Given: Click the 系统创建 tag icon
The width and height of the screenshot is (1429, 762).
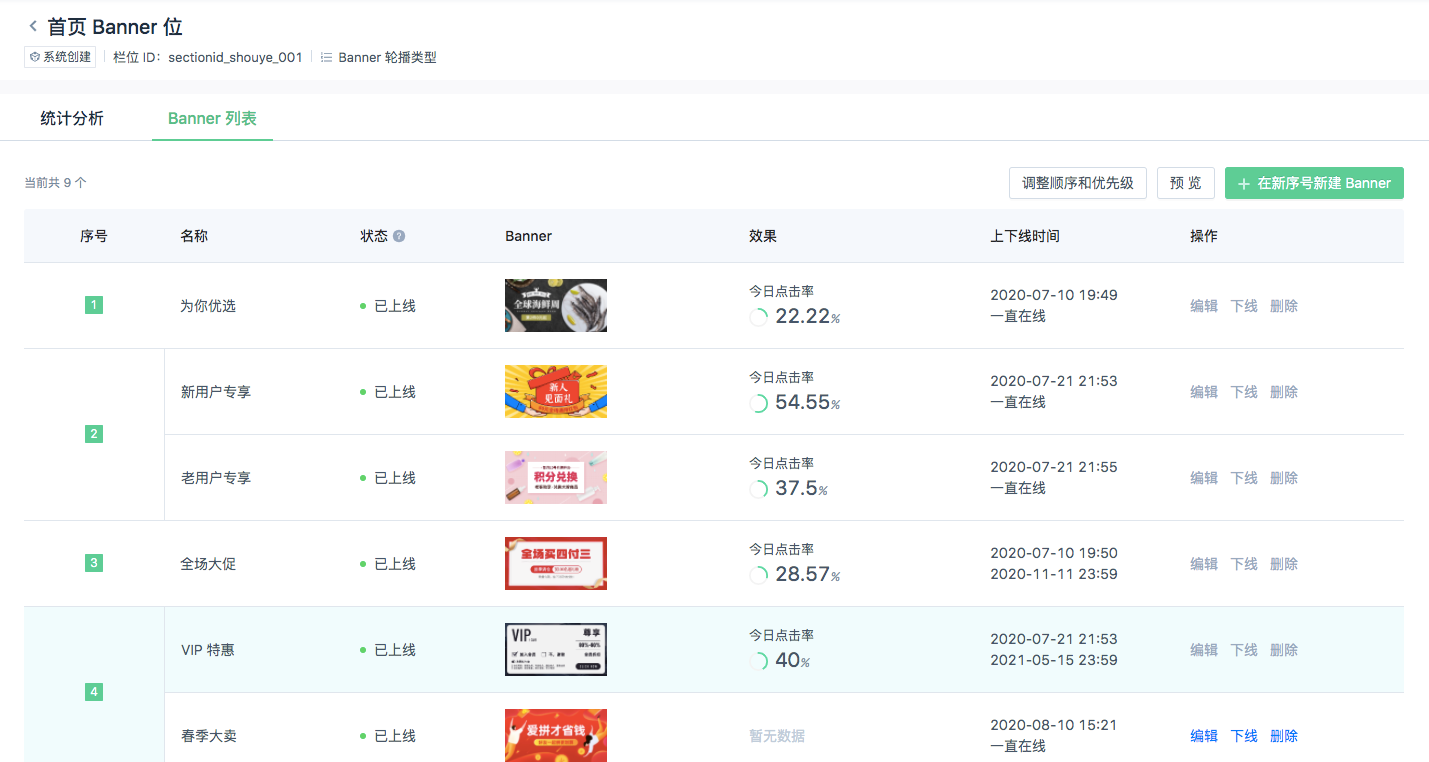Looking at the screenshot, I should (x=35, y=58).
